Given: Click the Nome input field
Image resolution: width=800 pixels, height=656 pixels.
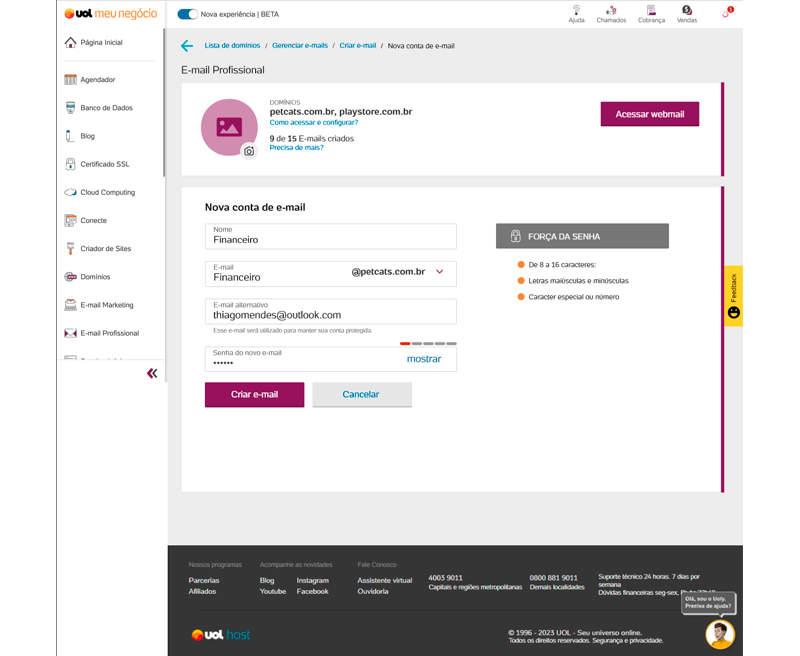Looking at the screenshot, I should click(331, 236).
